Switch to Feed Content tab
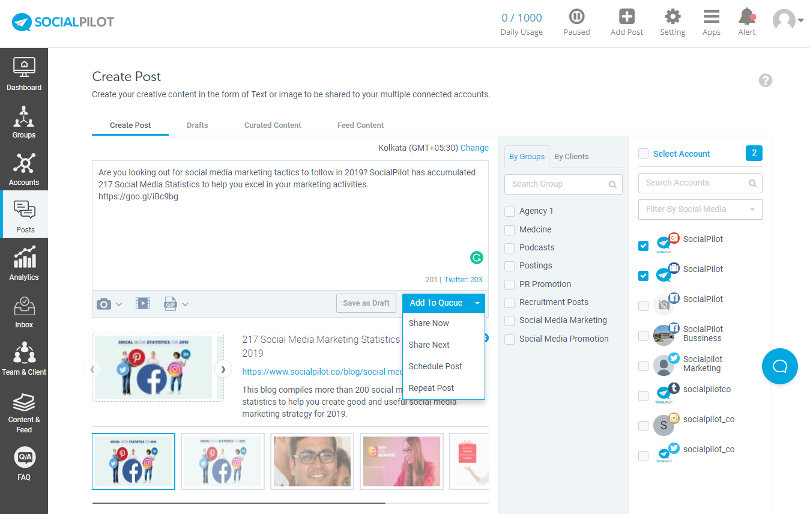 [x=360, y=125]
